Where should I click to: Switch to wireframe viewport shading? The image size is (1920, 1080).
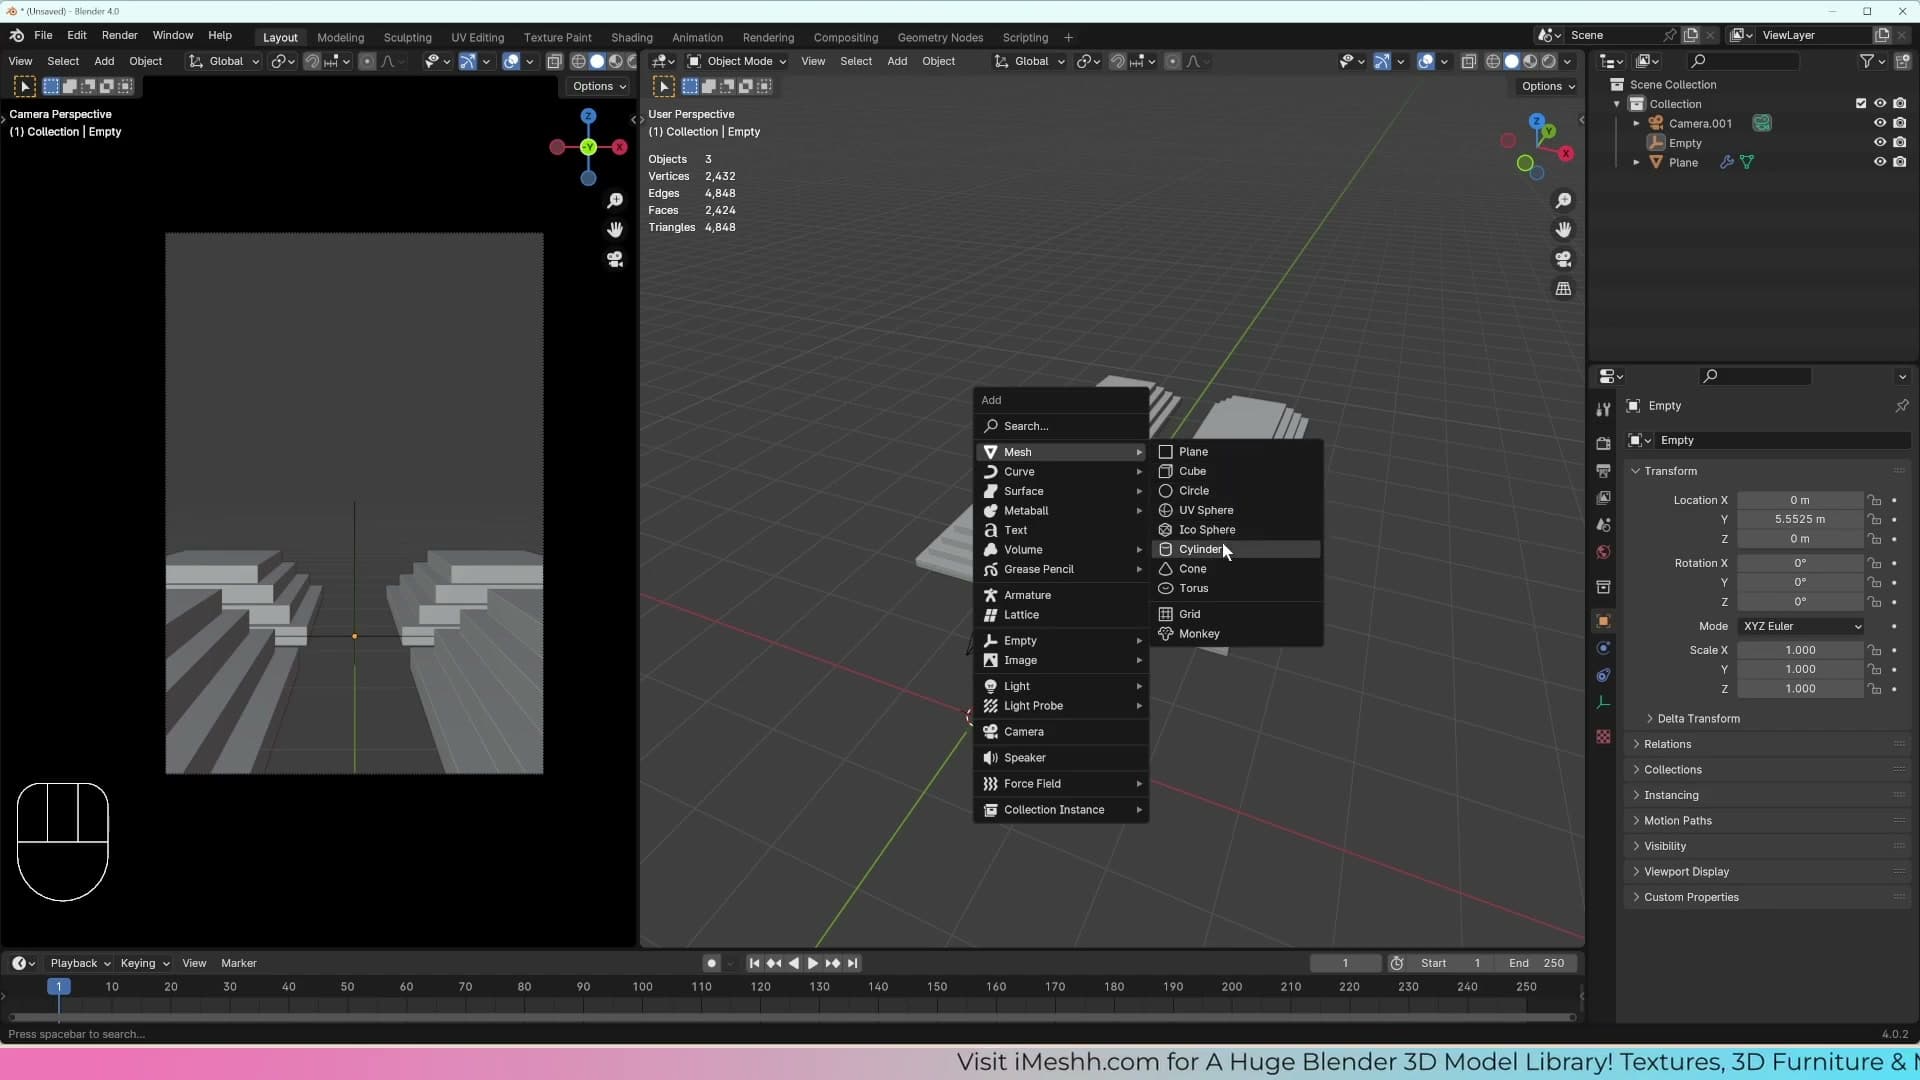pyautogui.click(x=1493, y=61)
